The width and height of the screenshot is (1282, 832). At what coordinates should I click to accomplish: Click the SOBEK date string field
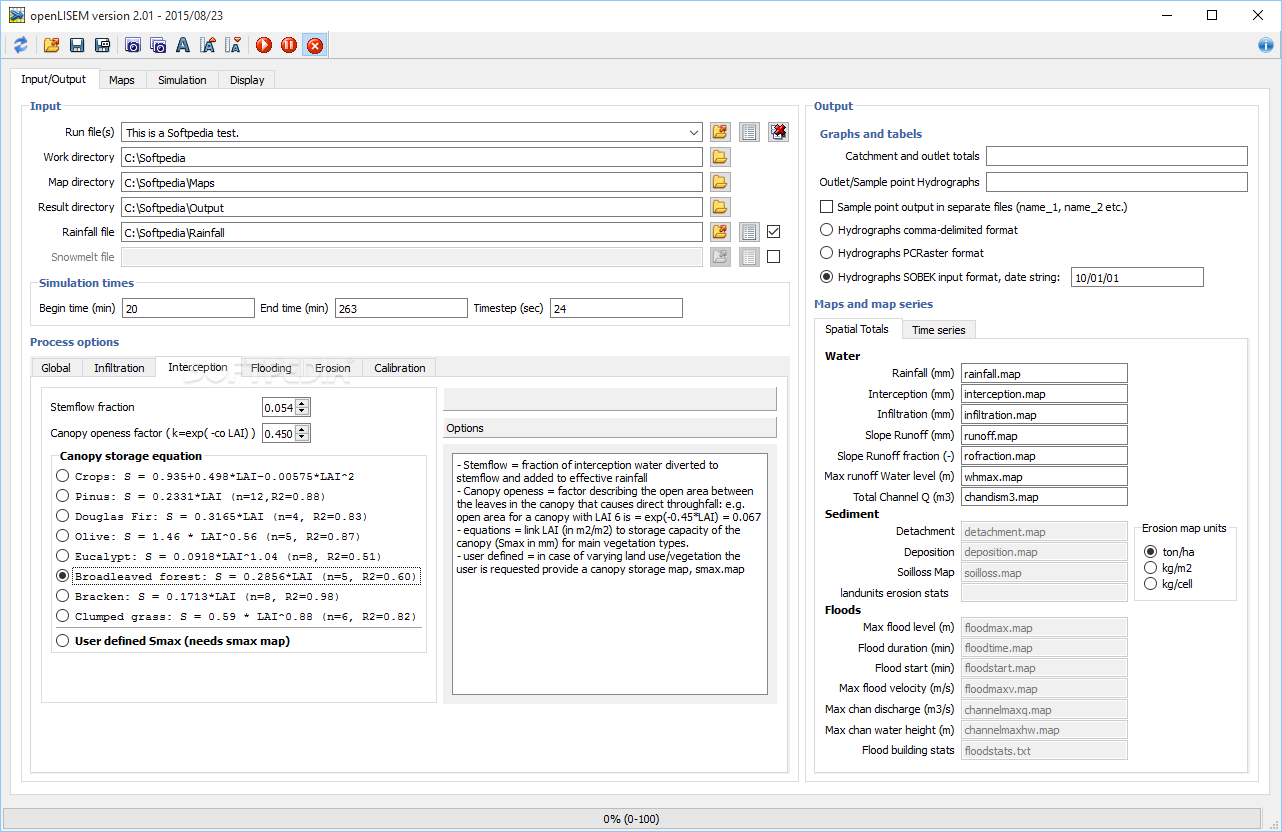[x=1137, y=277]
